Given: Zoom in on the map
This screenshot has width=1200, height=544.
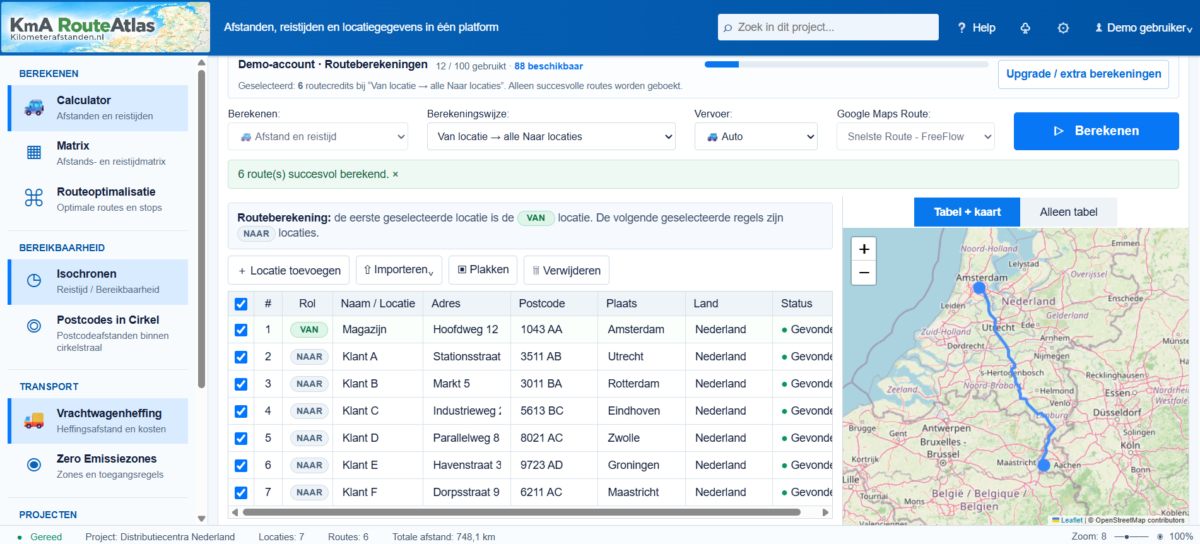Looking at the screenshot, I should [x=864, y=248].
